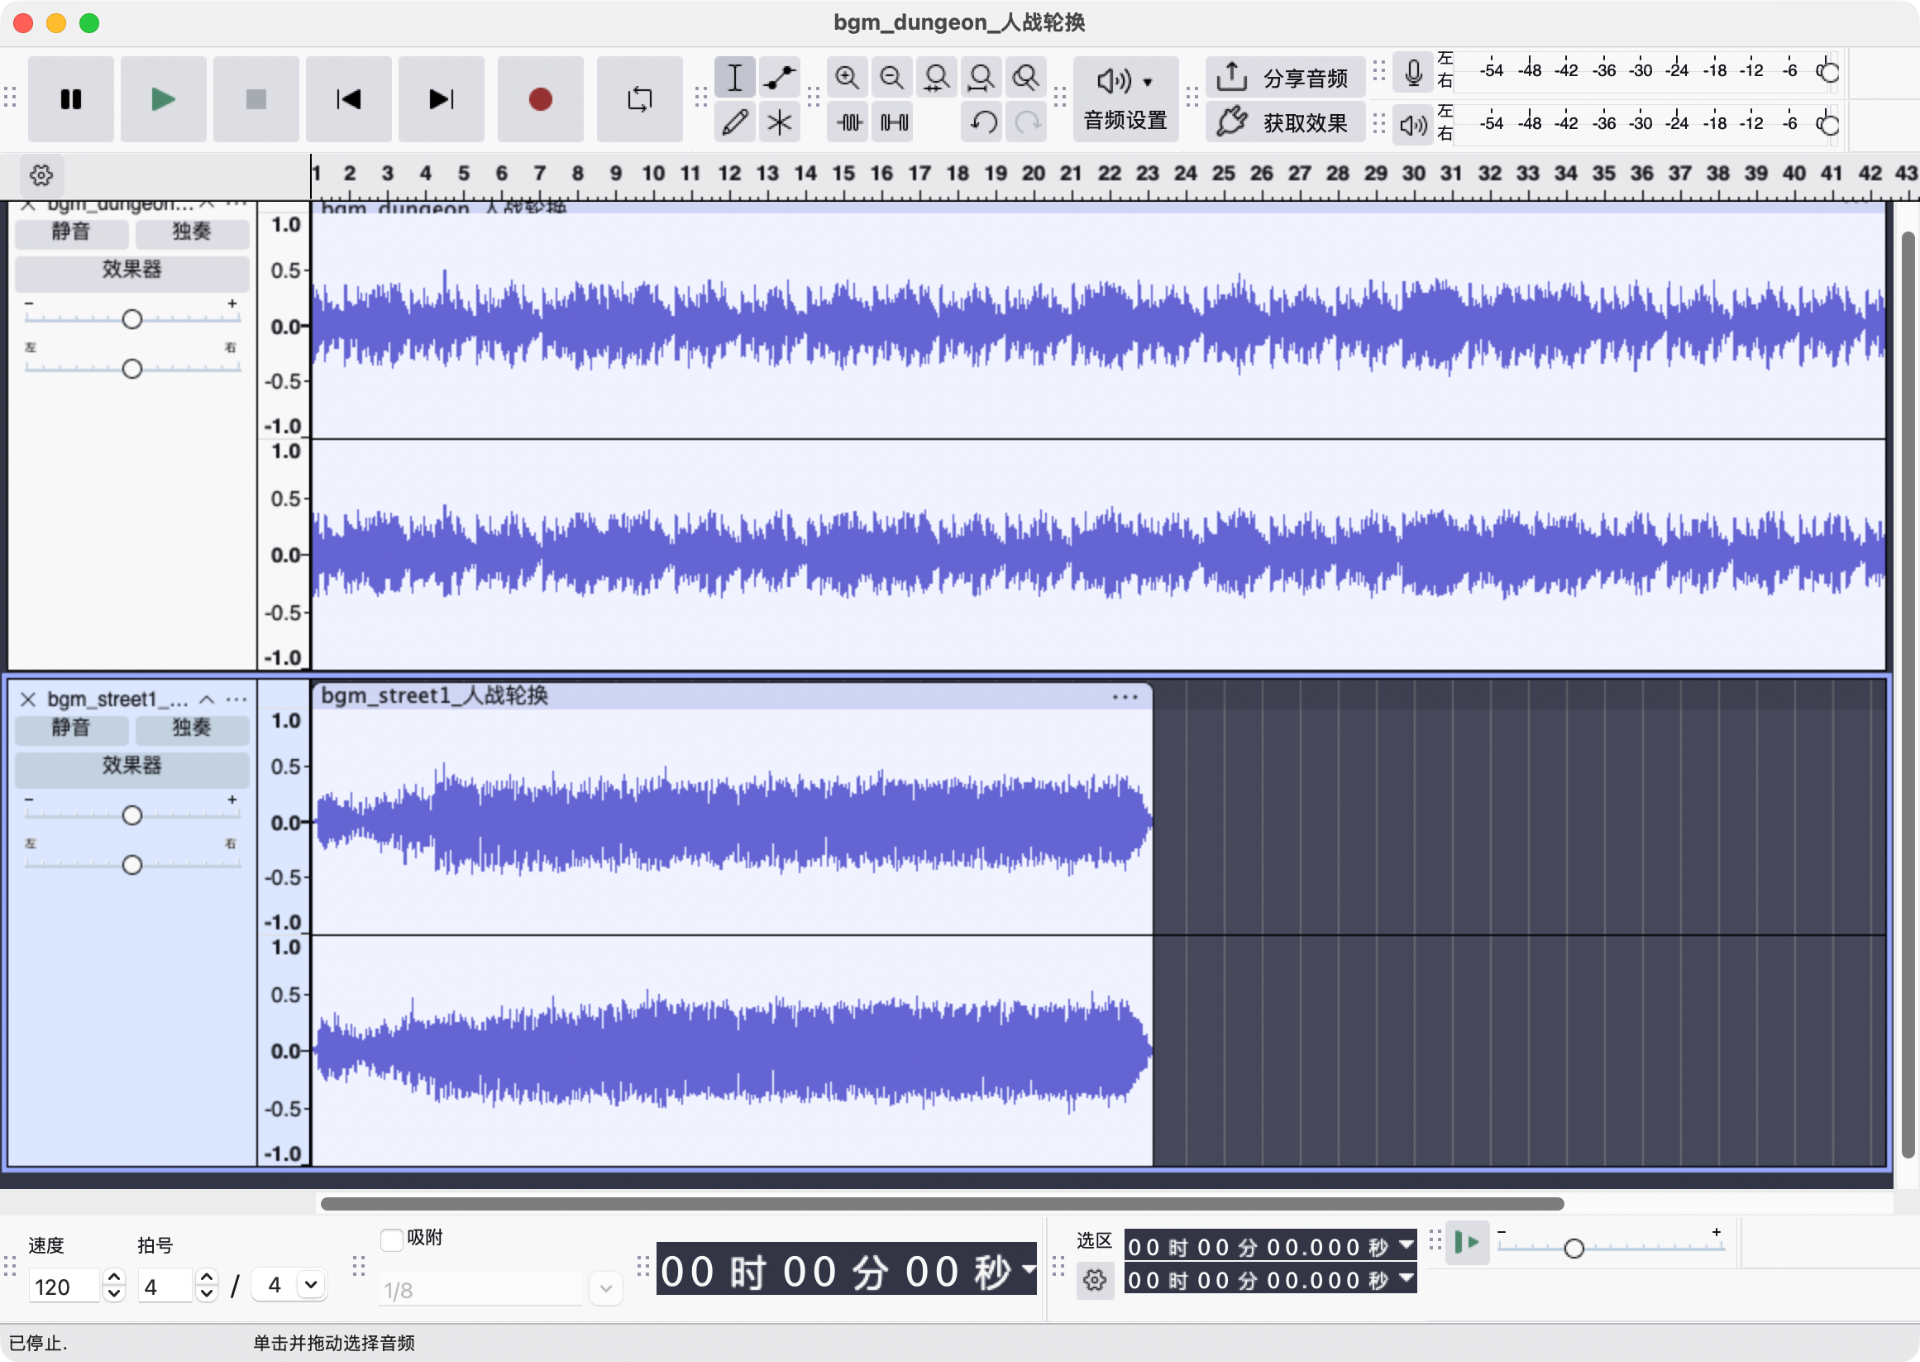Enable the 吸附 snap checkbox
This screenshot has width=1920, height=1362.
point(391,1239)
